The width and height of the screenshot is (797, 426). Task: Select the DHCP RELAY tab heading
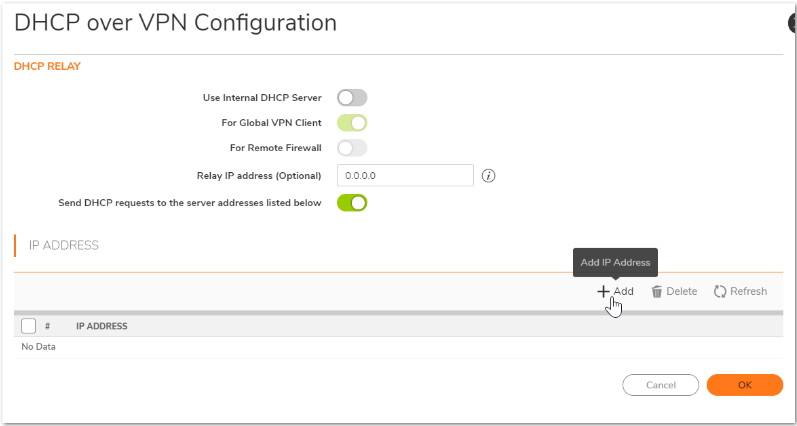point(47,66)
